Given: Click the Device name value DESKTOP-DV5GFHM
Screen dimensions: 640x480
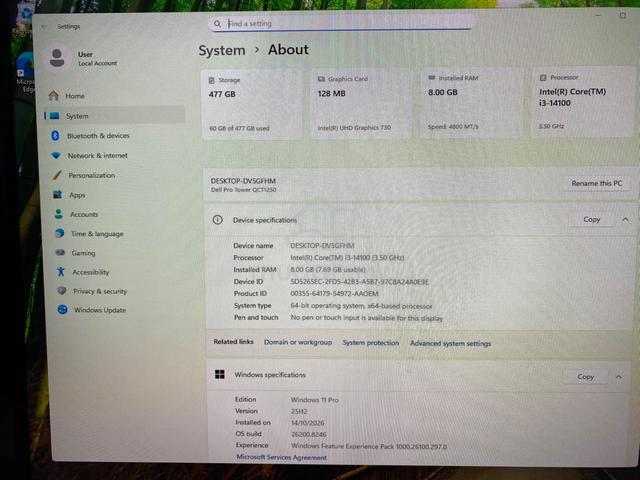Looking at the screenshot, I should [322, 246].
